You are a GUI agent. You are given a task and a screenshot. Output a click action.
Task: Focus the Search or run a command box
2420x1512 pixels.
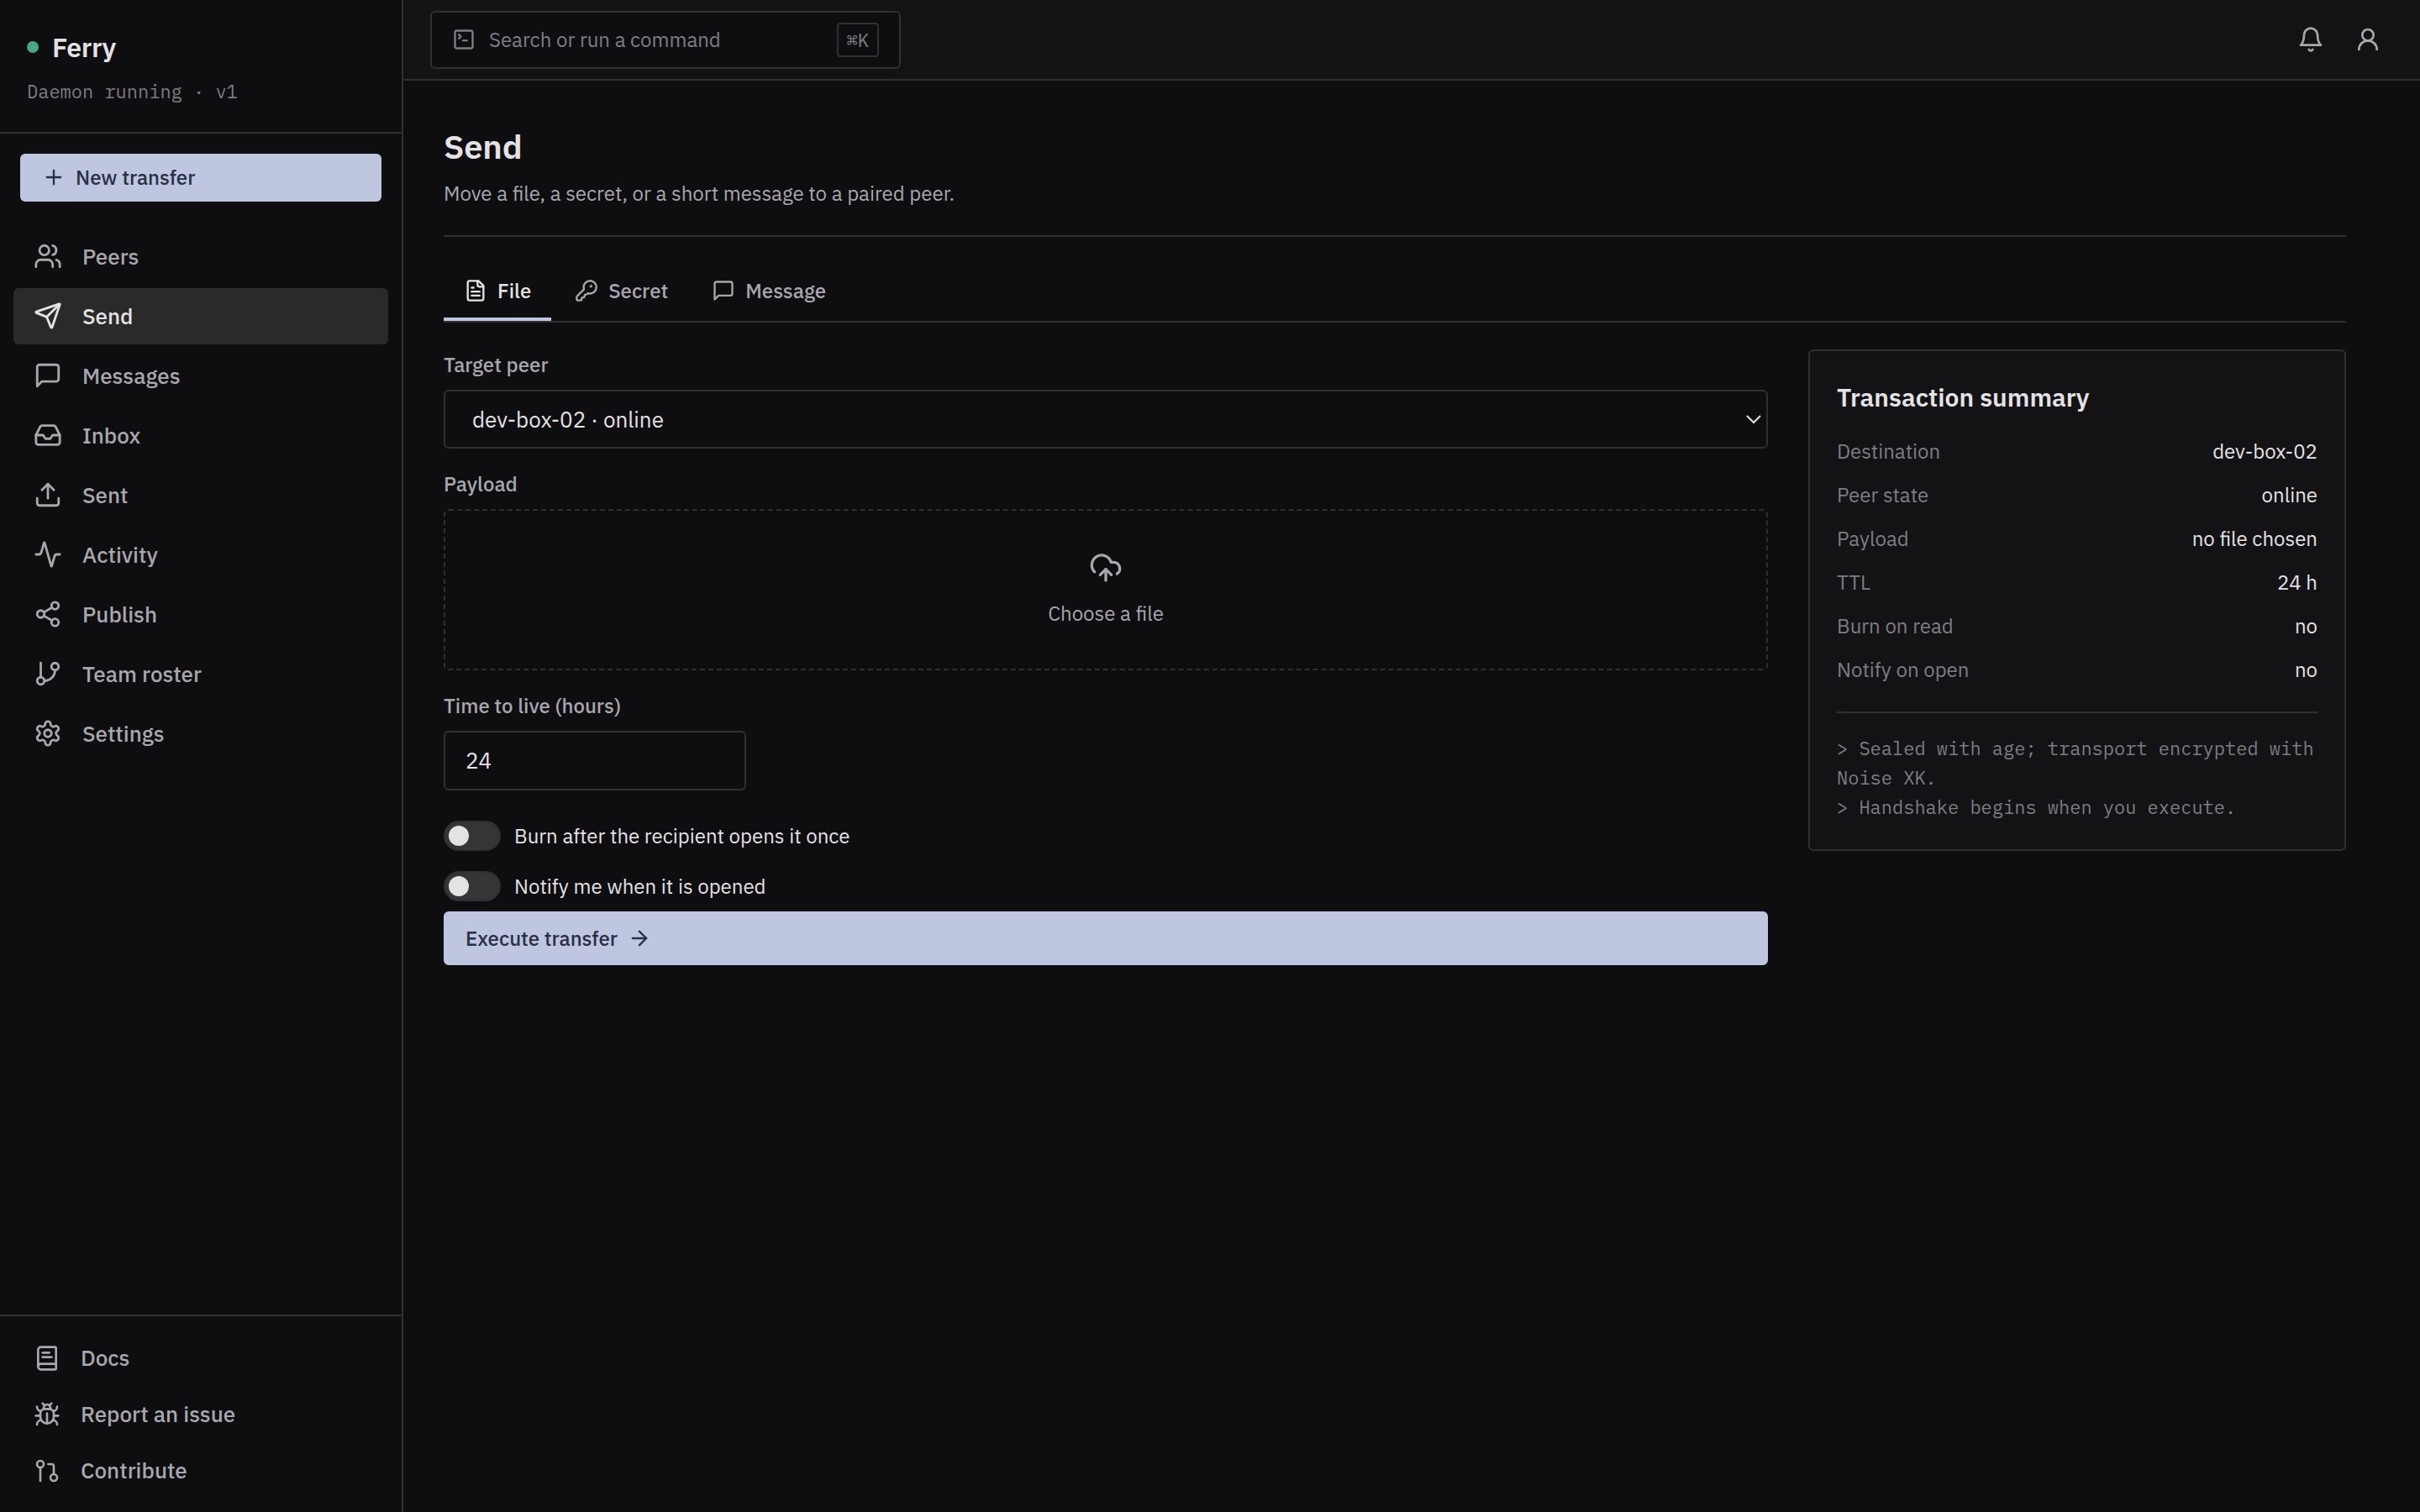[665, 40]
